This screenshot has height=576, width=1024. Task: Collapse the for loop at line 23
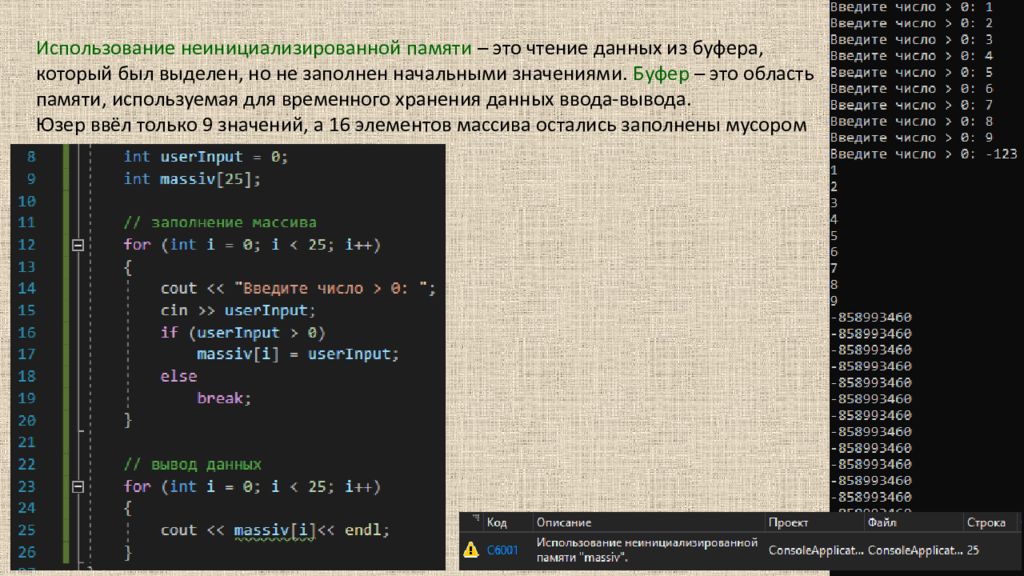click(x=76, y=487)
